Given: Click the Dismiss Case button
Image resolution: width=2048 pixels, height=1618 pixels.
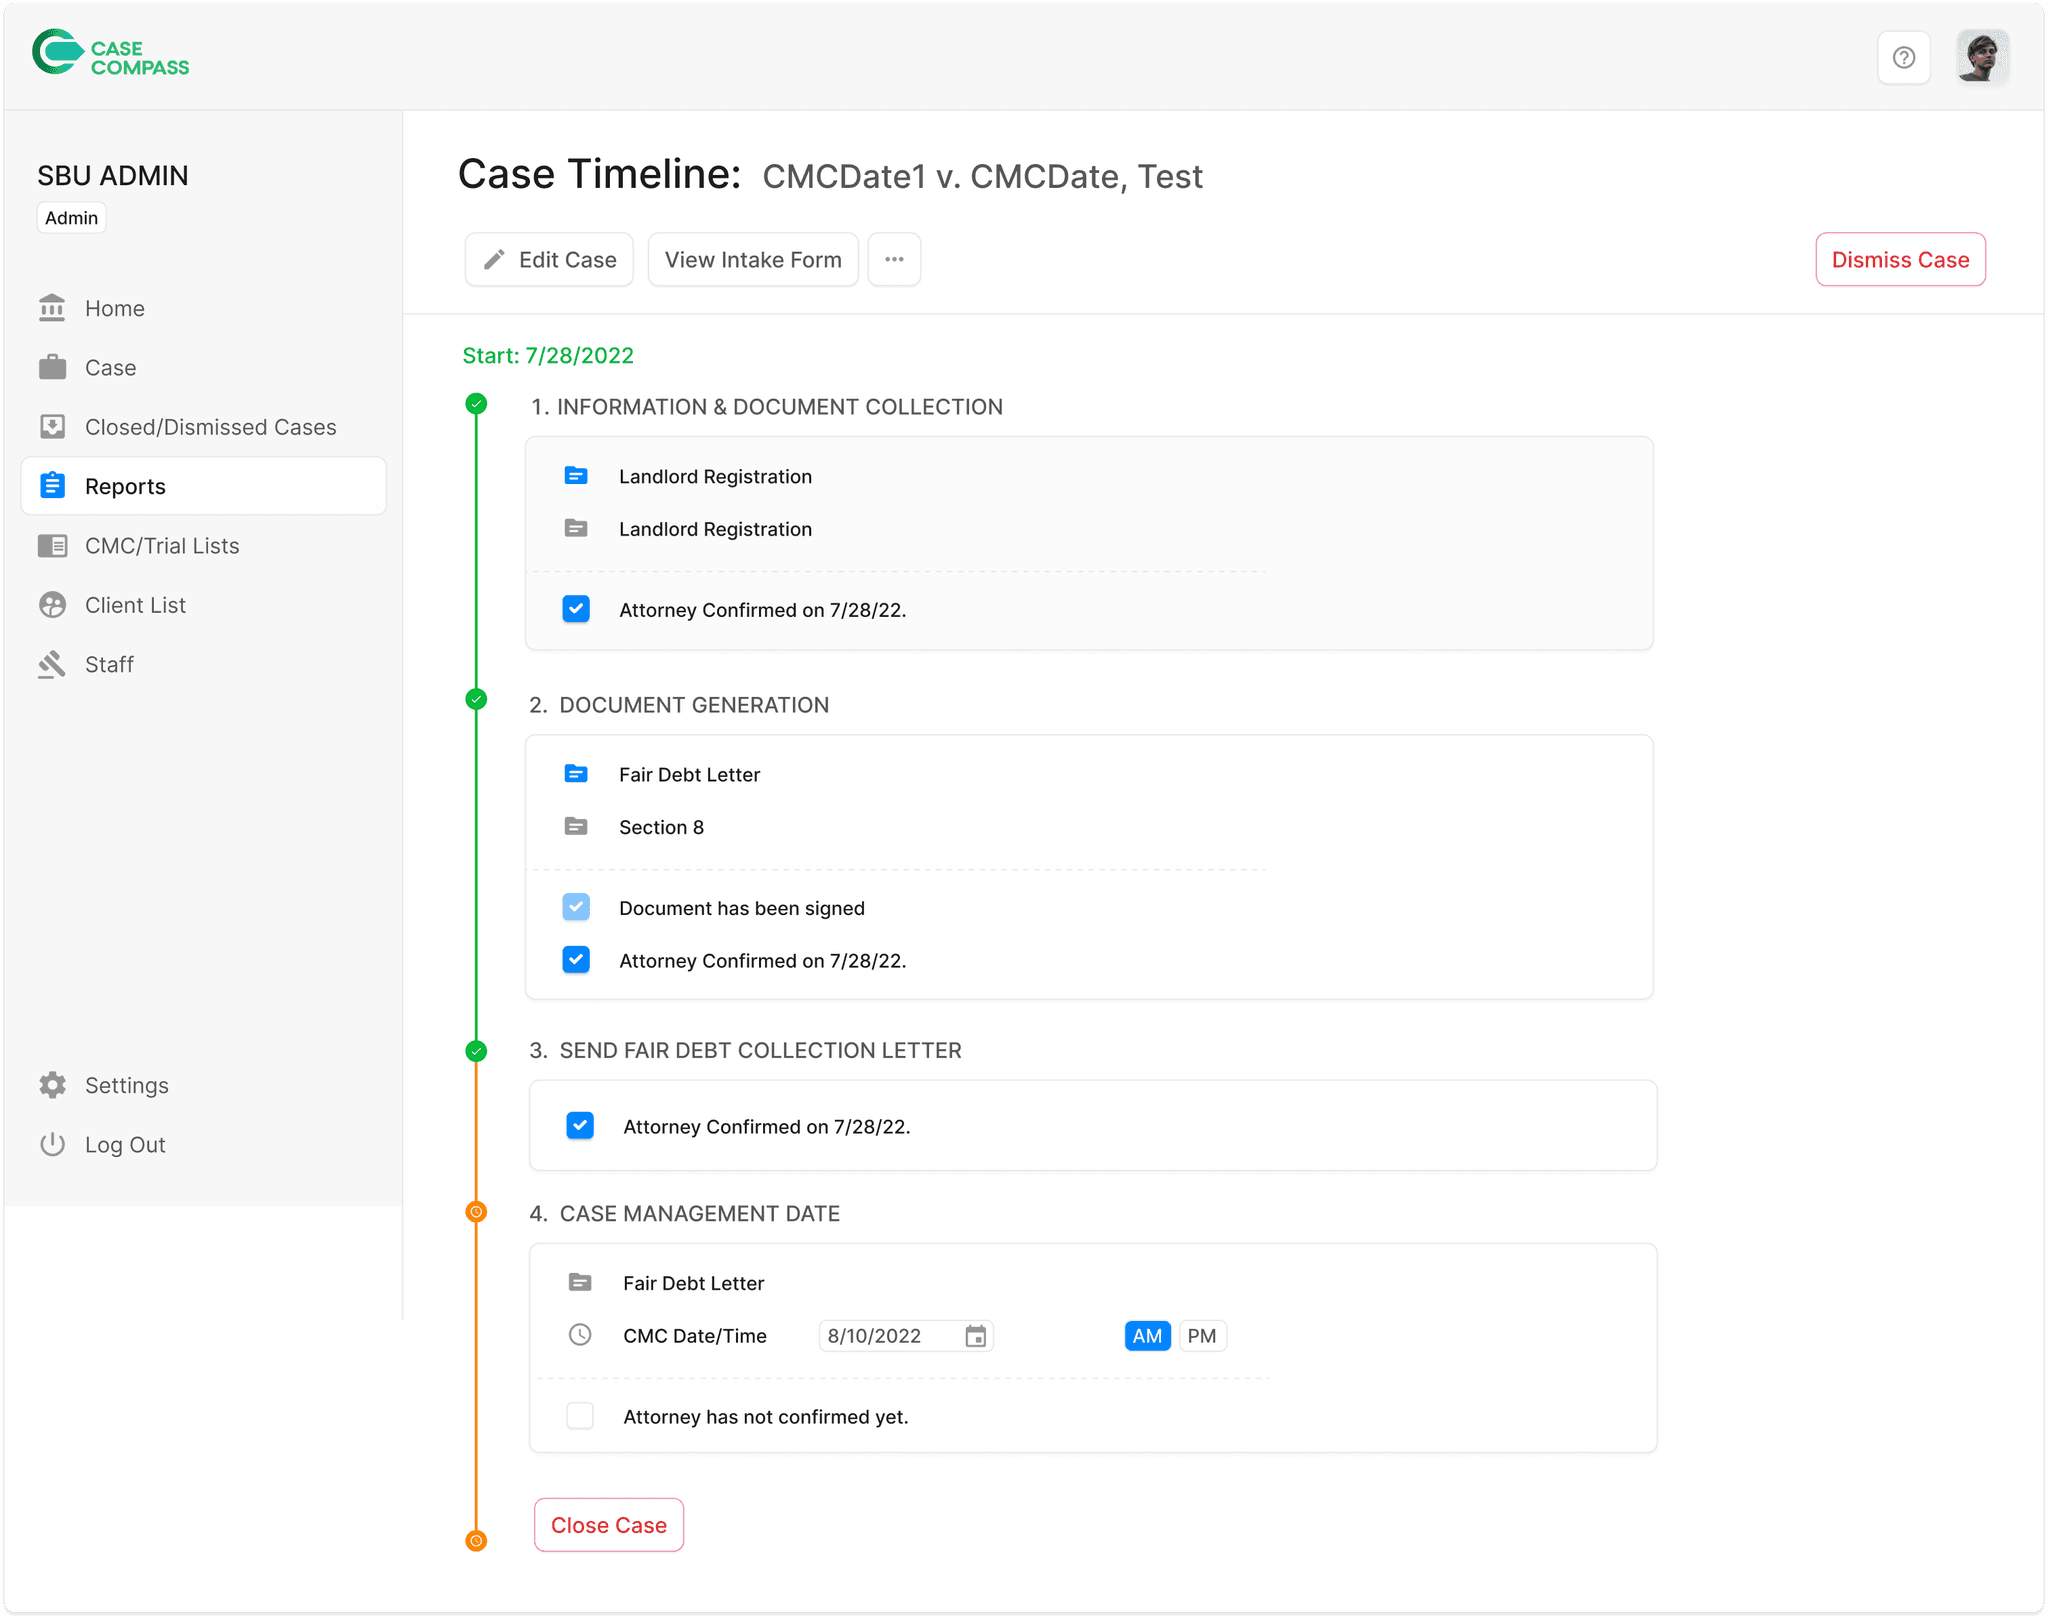Looking at the screenshot, I should click(x=1899, y=260).
